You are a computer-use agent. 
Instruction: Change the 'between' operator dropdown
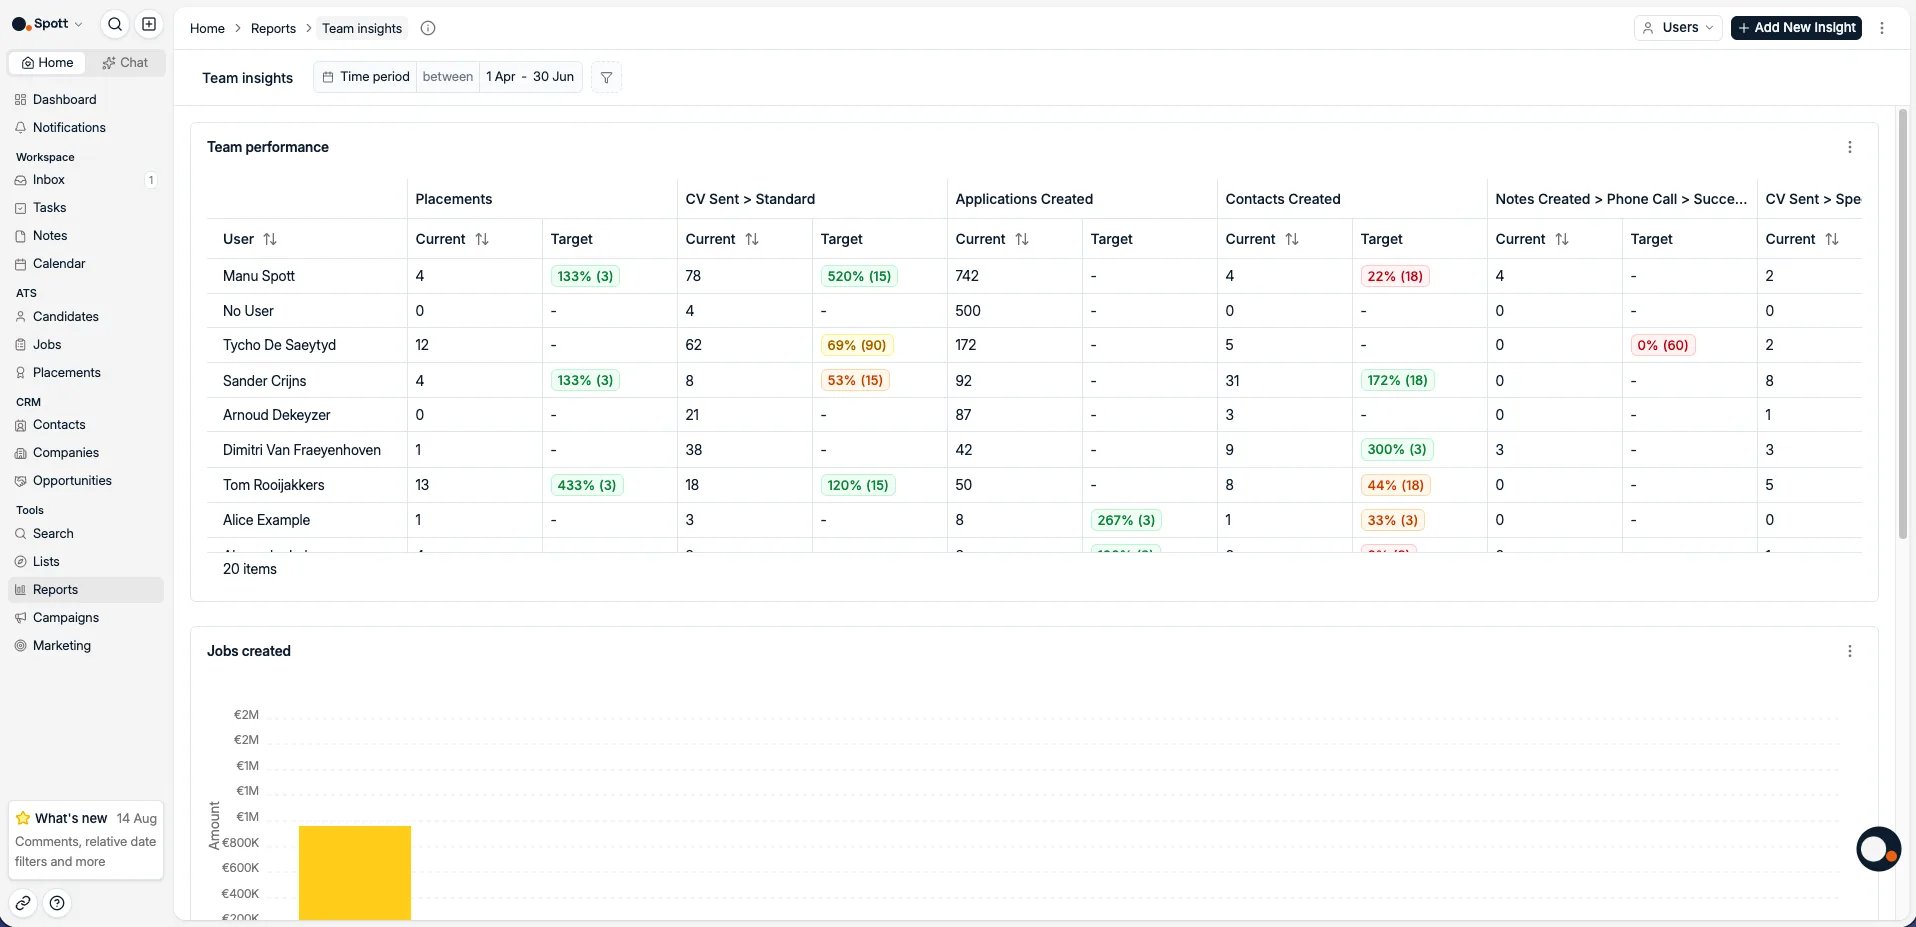coord(448,77)
